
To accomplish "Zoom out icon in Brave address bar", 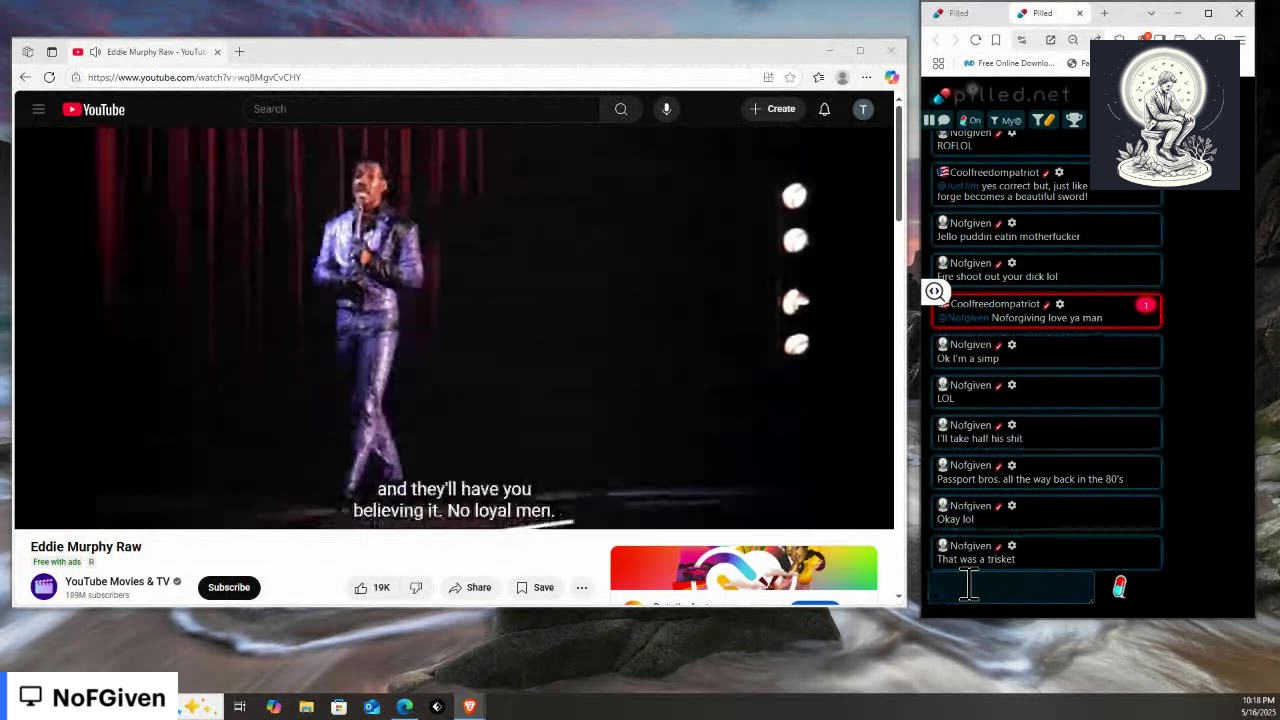I will coord(1073,40).
